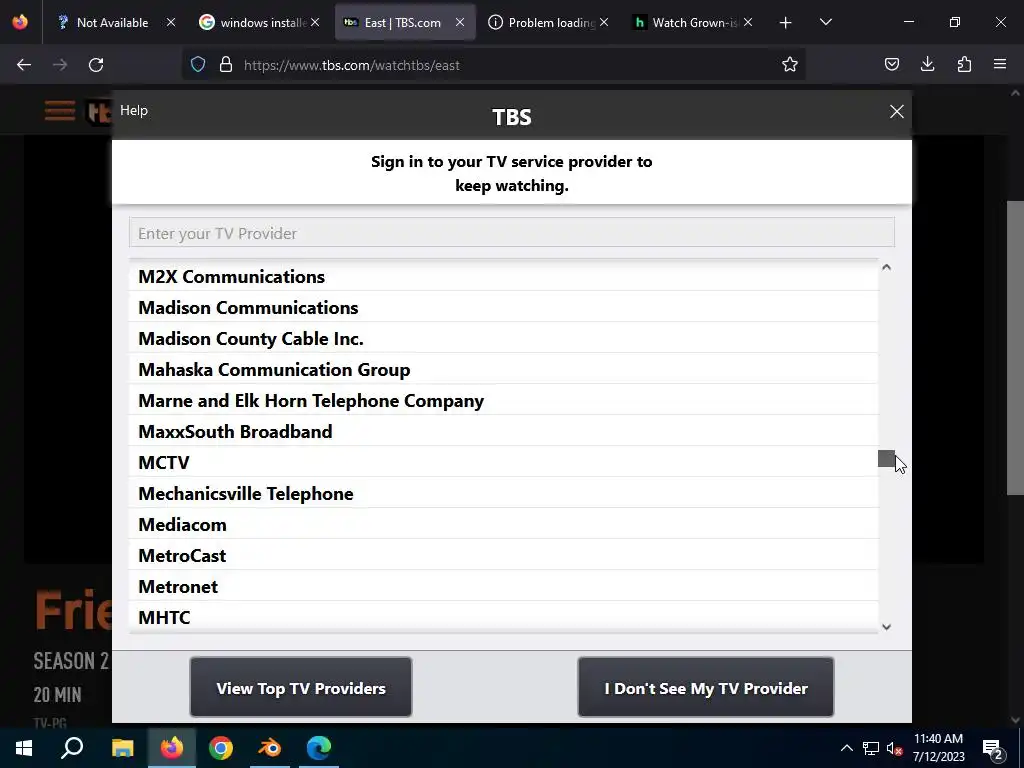This screenshot has width=1024, height=768.
Task: Click page scrollbar thumb on the right edge
Action: tap(1015, 347)
